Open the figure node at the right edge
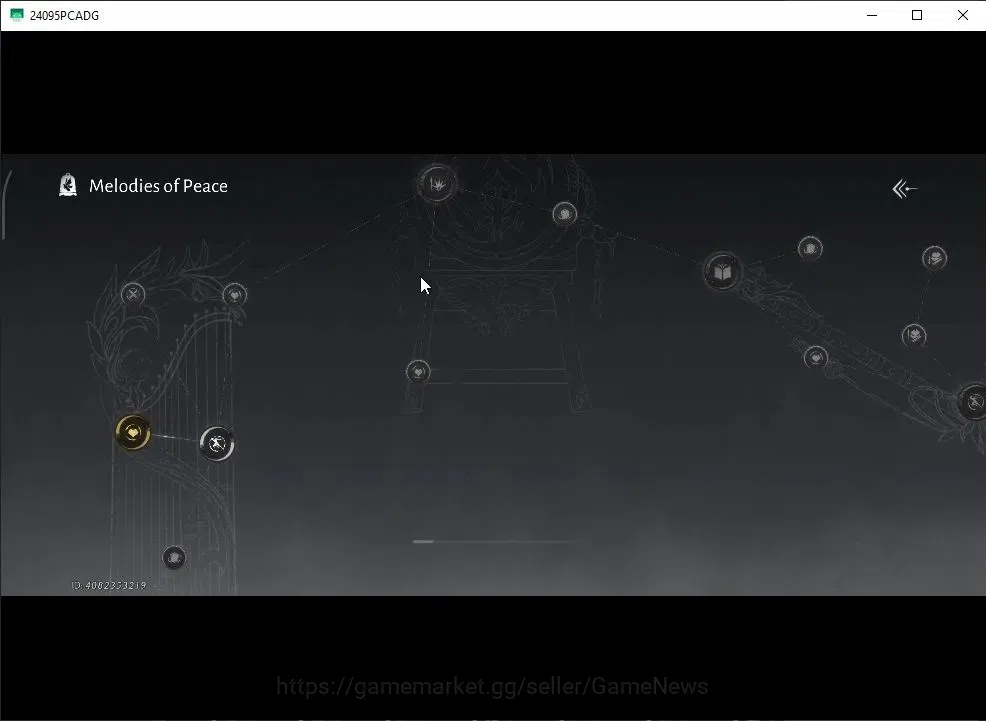This screenshot has height=721, width=986. pos(973,402)
